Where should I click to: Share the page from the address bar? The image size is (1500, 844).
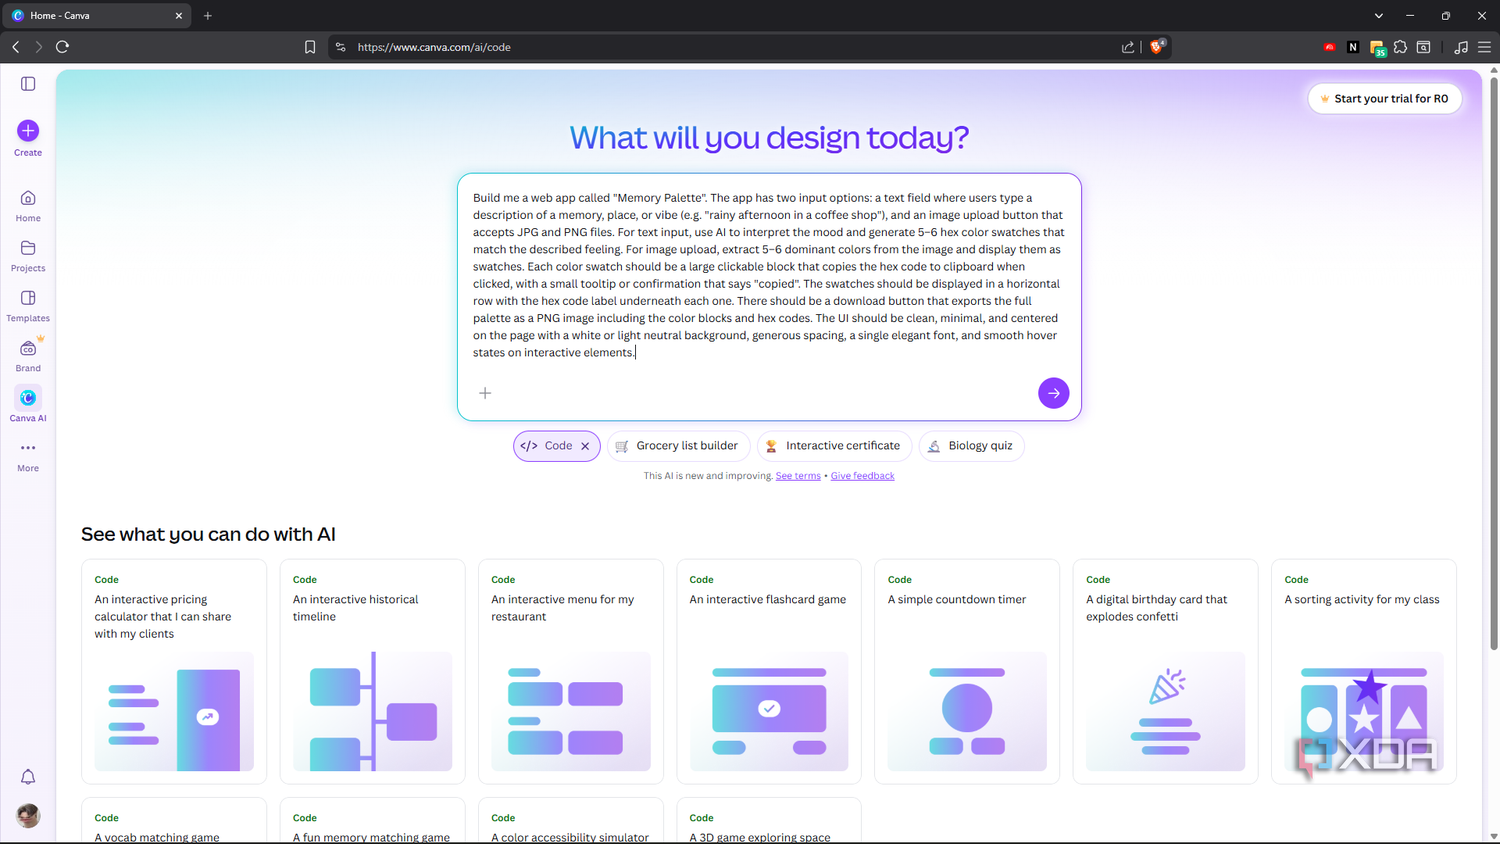point(1128,47)
